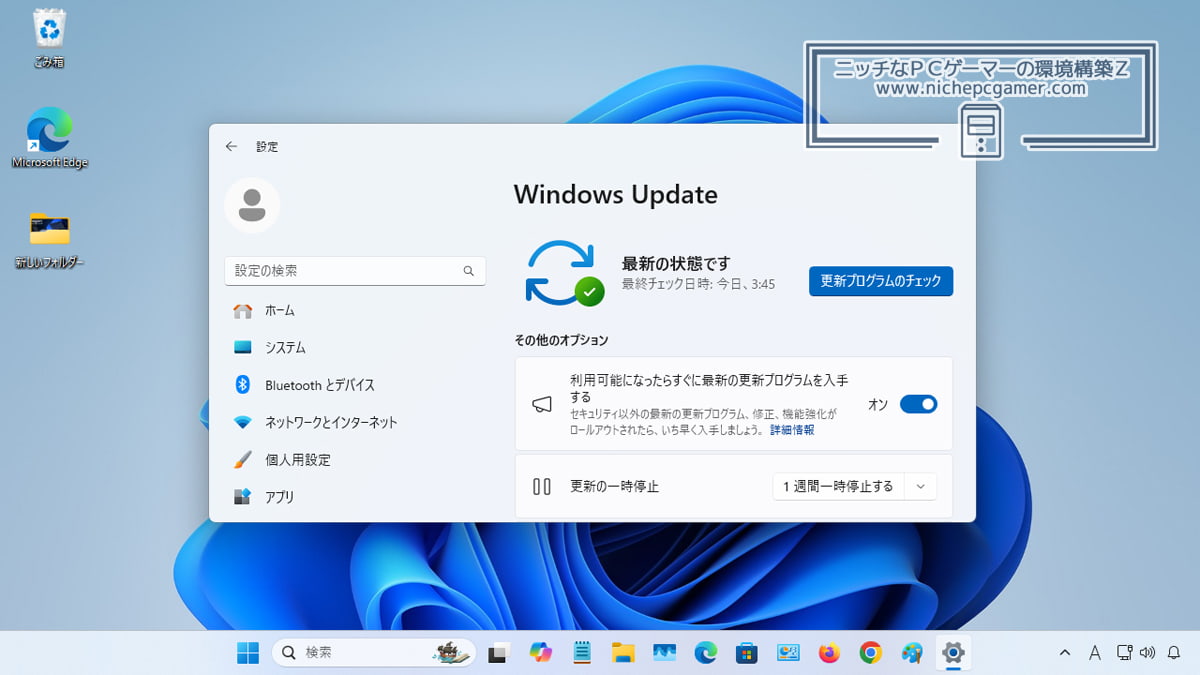Launch Firefox from the taskbar

[x=829, y=653]
